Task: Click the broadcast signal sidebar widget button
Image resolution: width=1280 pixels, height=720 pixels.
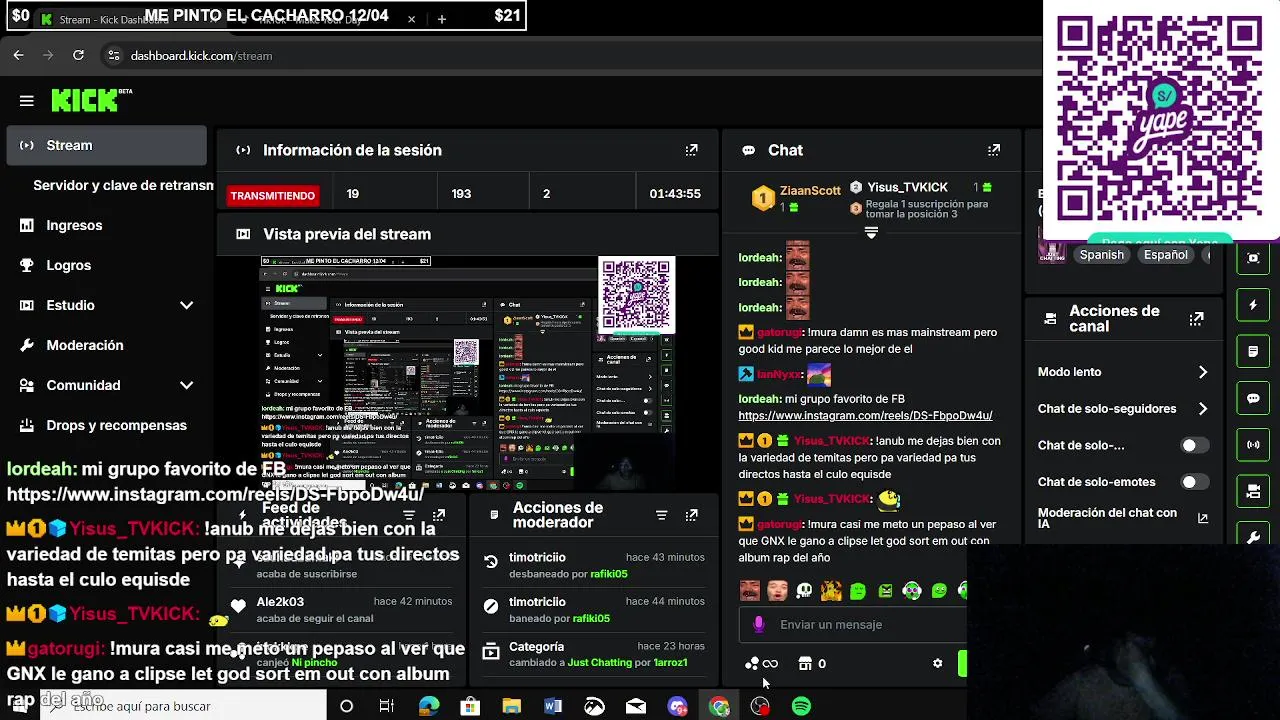Action: pyautogui.click(x=1253, y=444)
